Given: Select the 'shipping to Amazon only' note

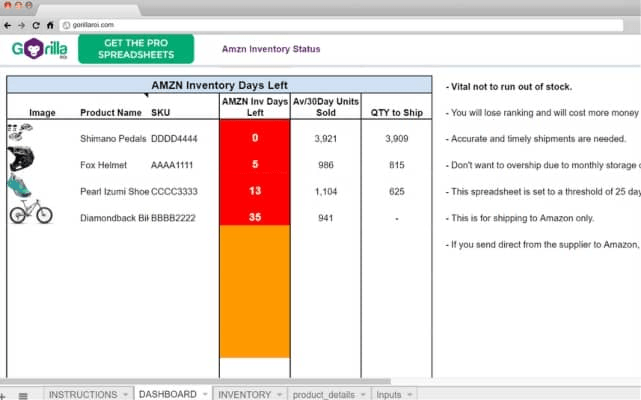Looking at the screenshot, I should pyautogui.click(x=520, y=218).
